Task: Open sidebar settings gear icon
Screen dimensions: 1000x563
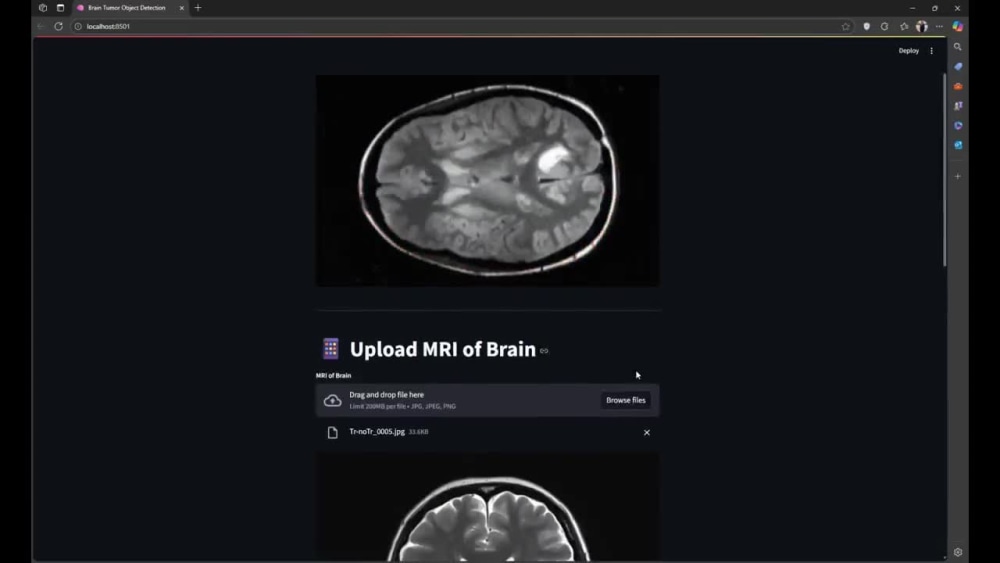Action: [957, 552]
